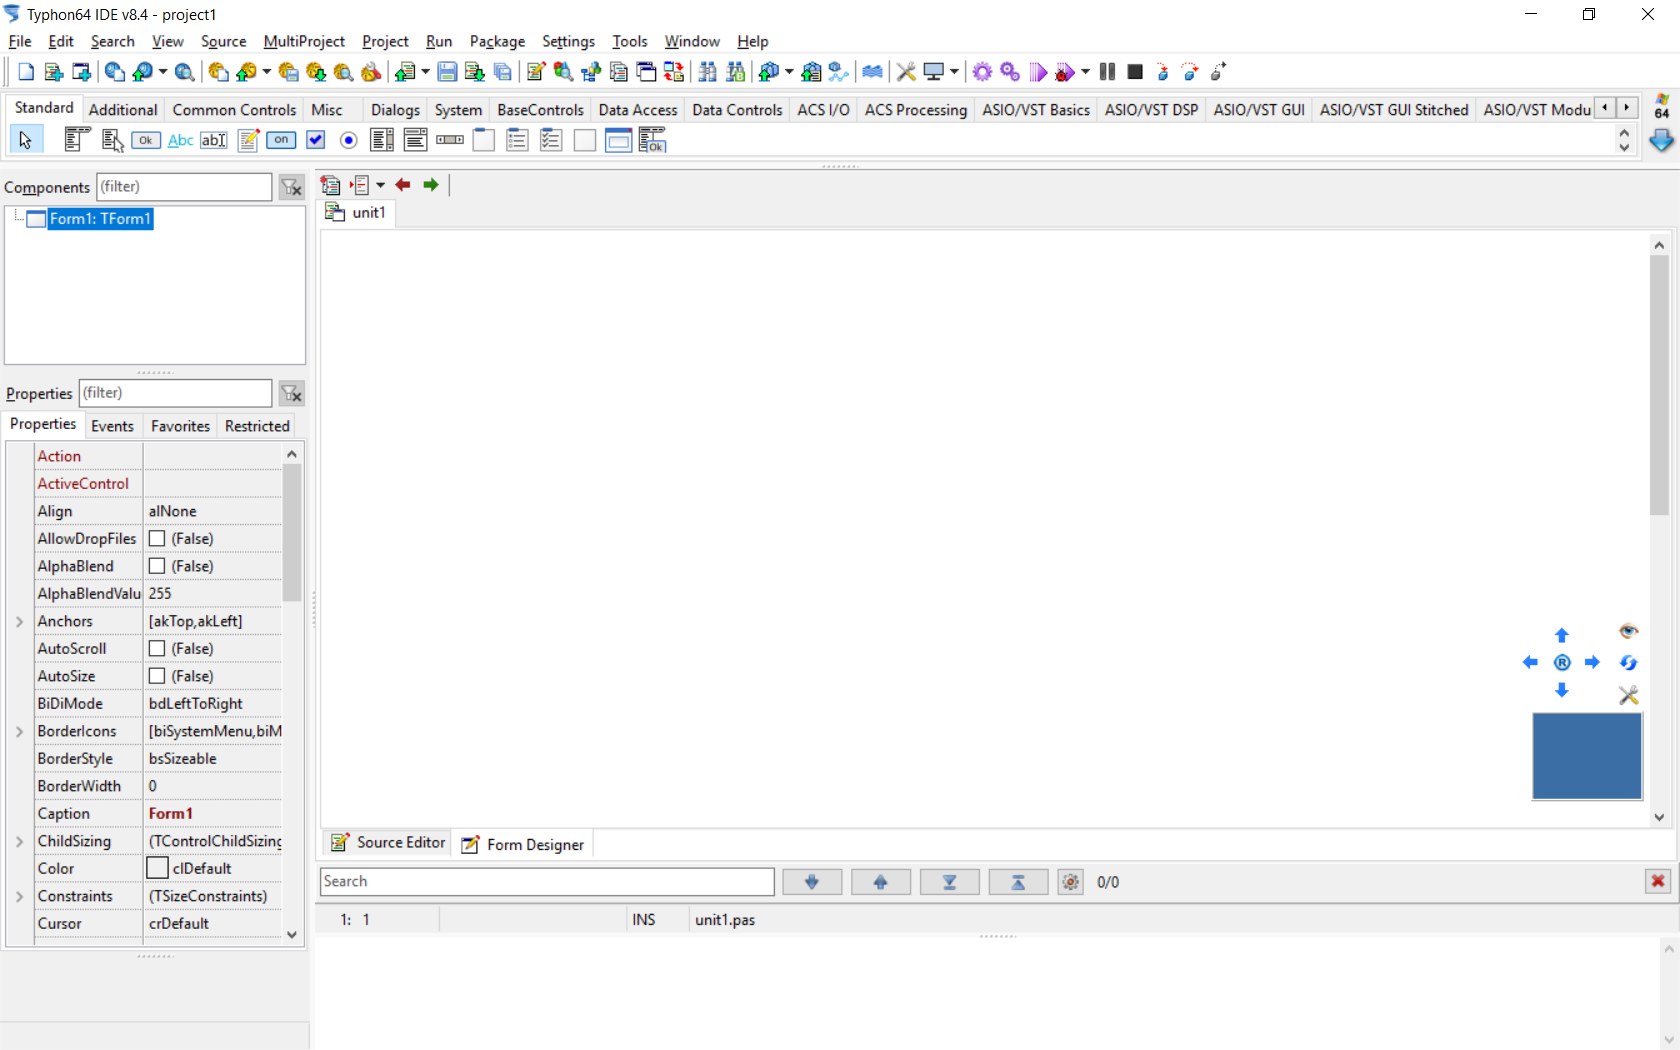1680x1050 pixels.
Task: Switch to the Events tab
Action: click(112, 426)
